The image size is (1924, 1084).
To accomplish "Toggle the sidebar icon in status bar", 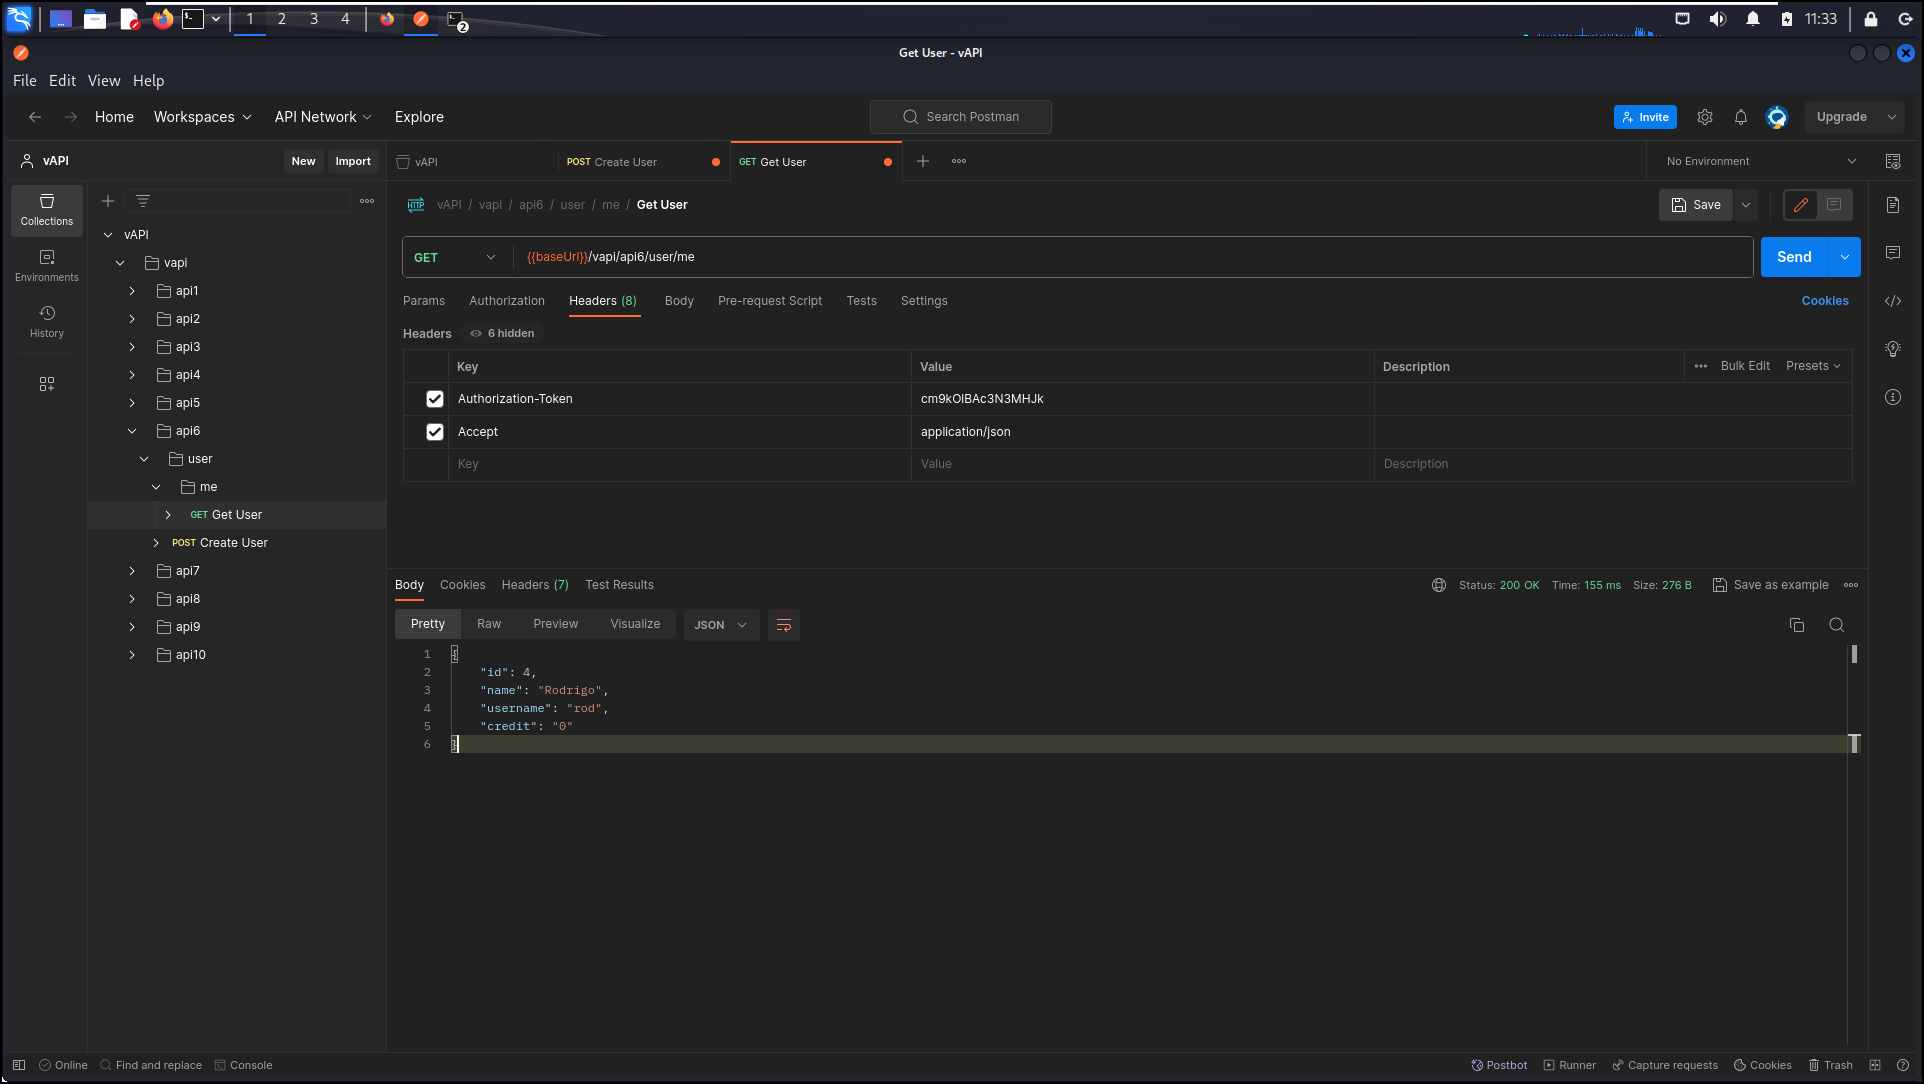I will [x=19, y=1065].
